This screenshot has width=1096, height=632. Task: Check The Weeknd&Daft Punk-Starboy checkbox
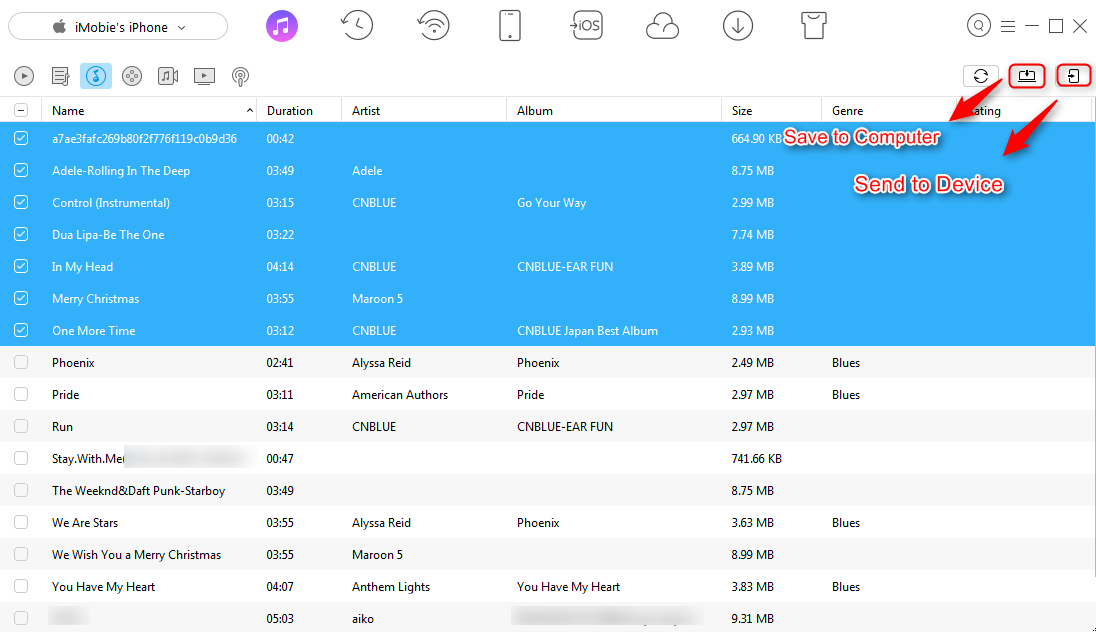(x=21, y=491)
